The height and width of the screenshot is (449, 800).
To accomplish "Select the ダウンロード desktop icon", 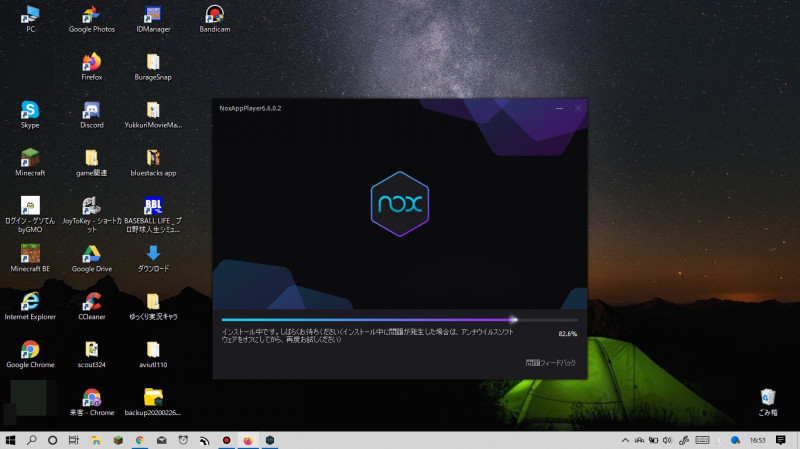I will 153,258.
